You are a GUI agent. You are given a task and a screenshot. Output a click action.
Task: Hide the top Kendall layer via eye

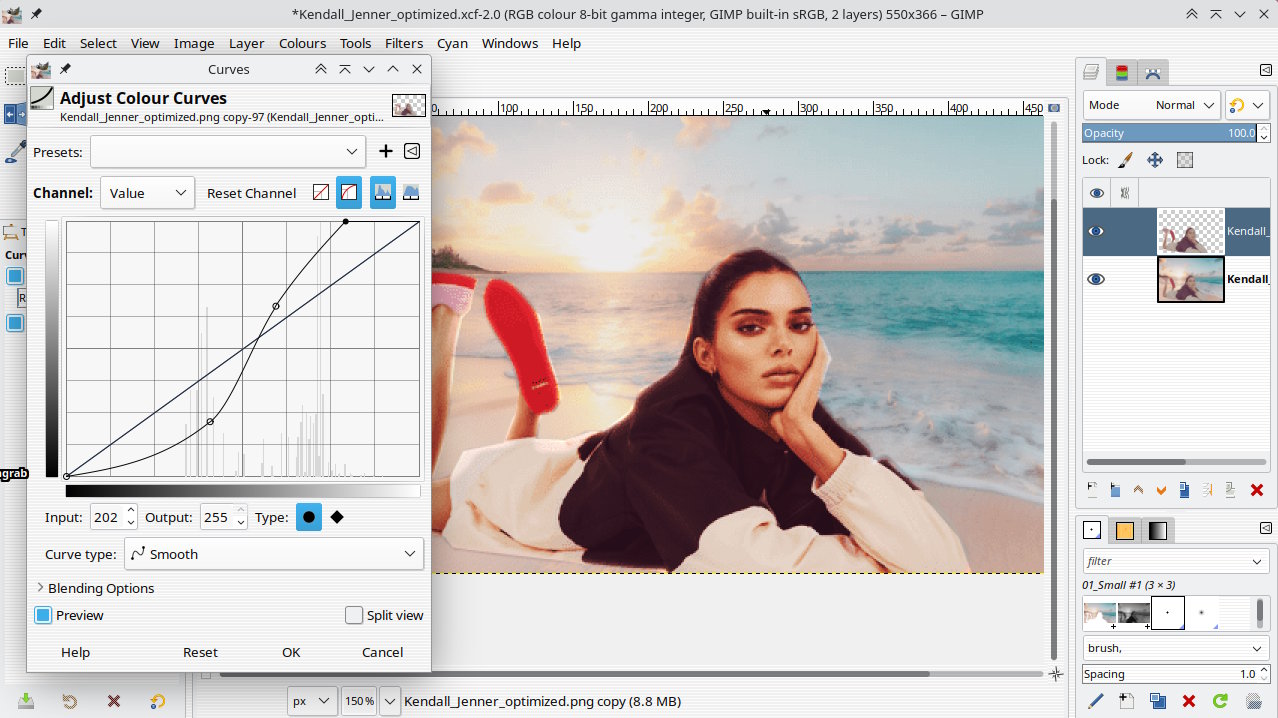click(1096, 231)
